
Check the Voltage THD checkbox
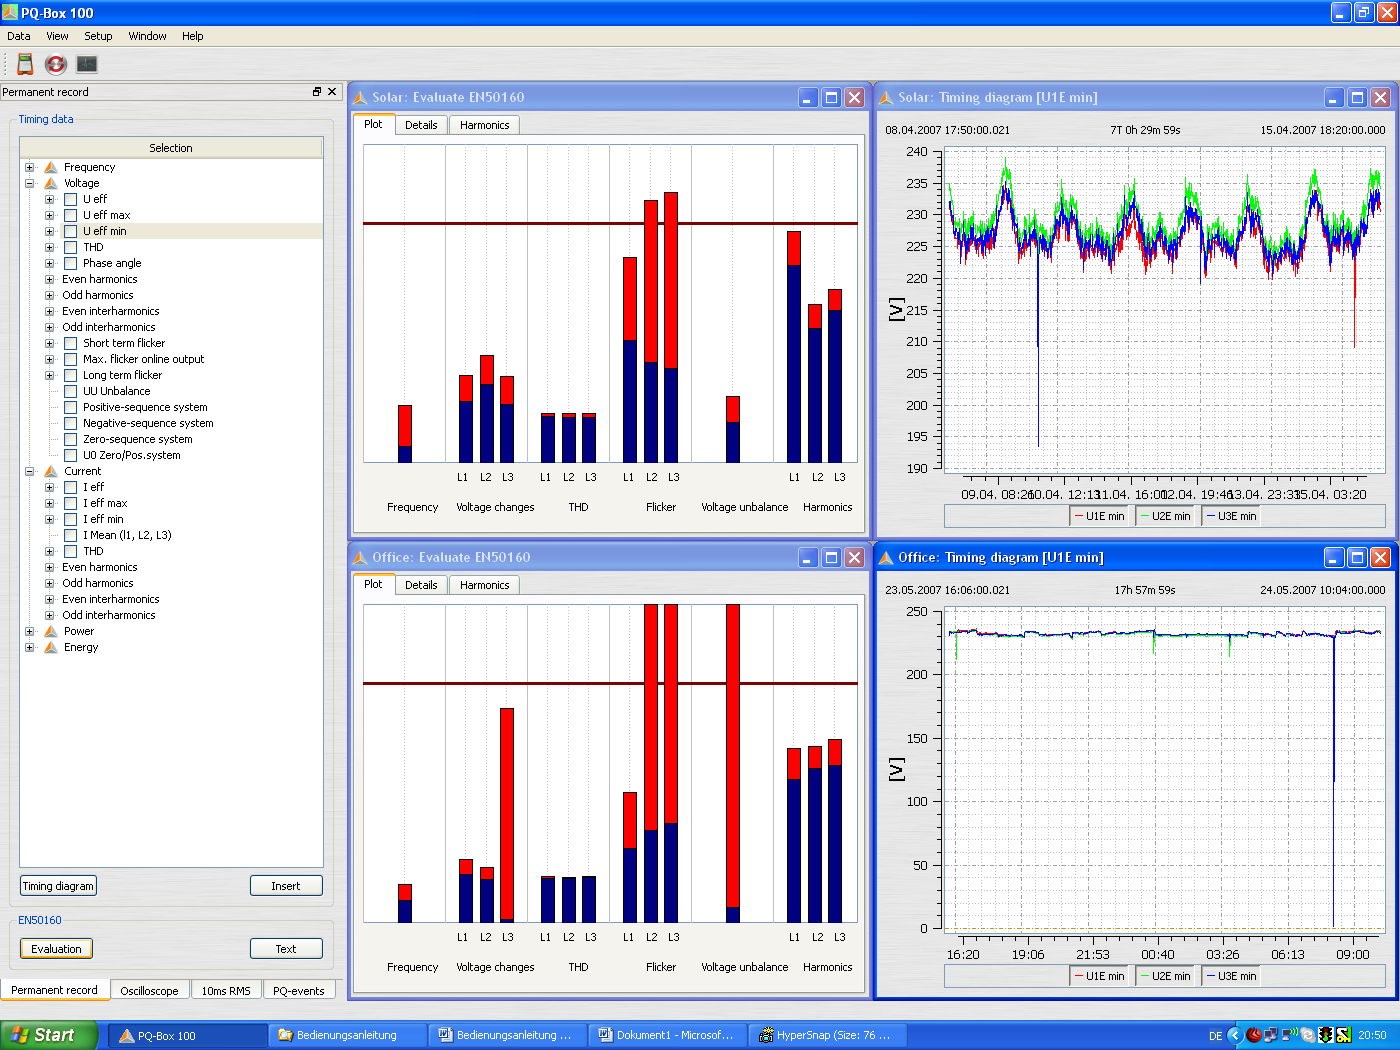70,247
